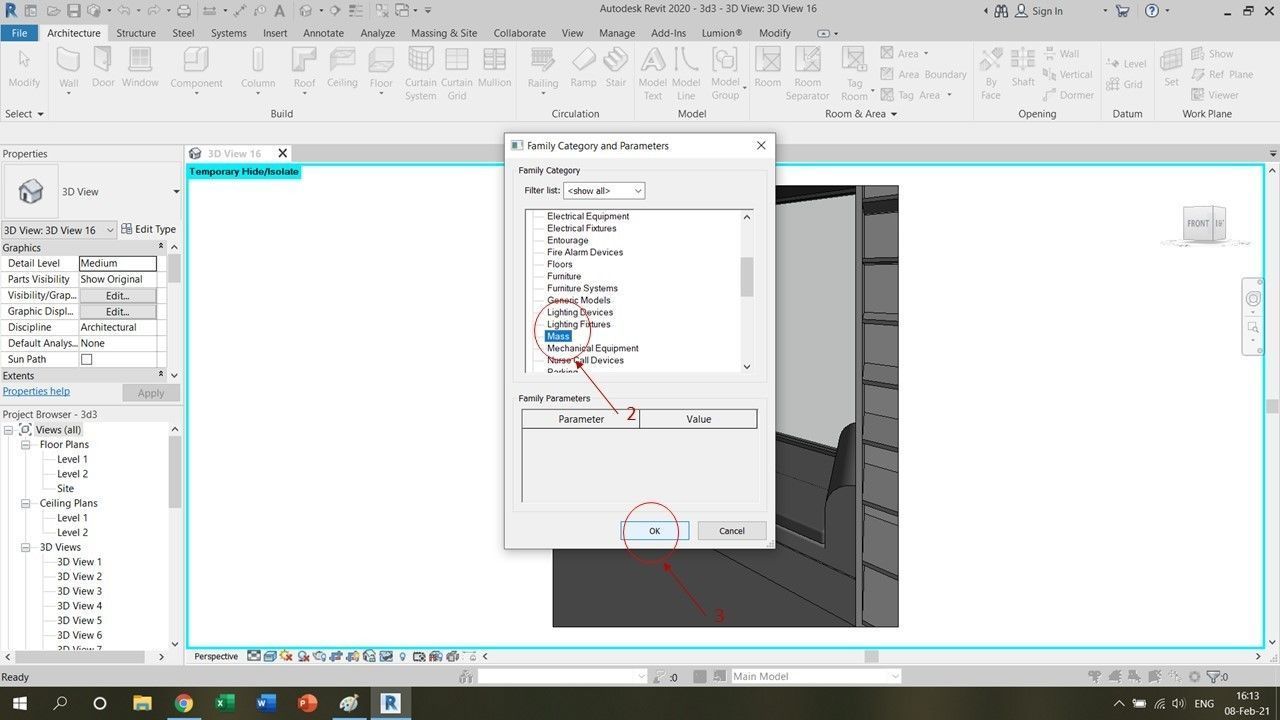Click the Edit Type button
Viewport: 1280px width, 720px height.
(148, 230)
